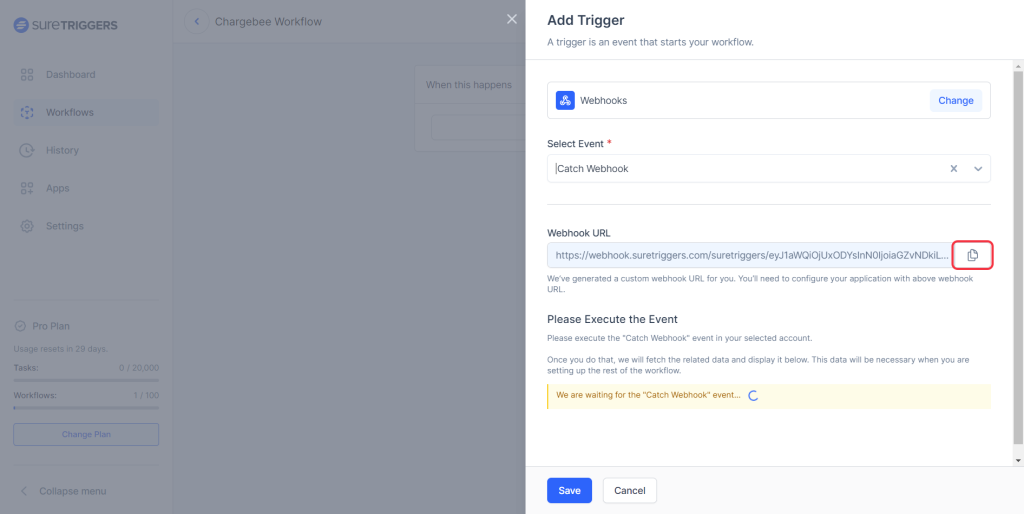
Task: Open Dashboard in the sidebar
Action: point(86,74)
